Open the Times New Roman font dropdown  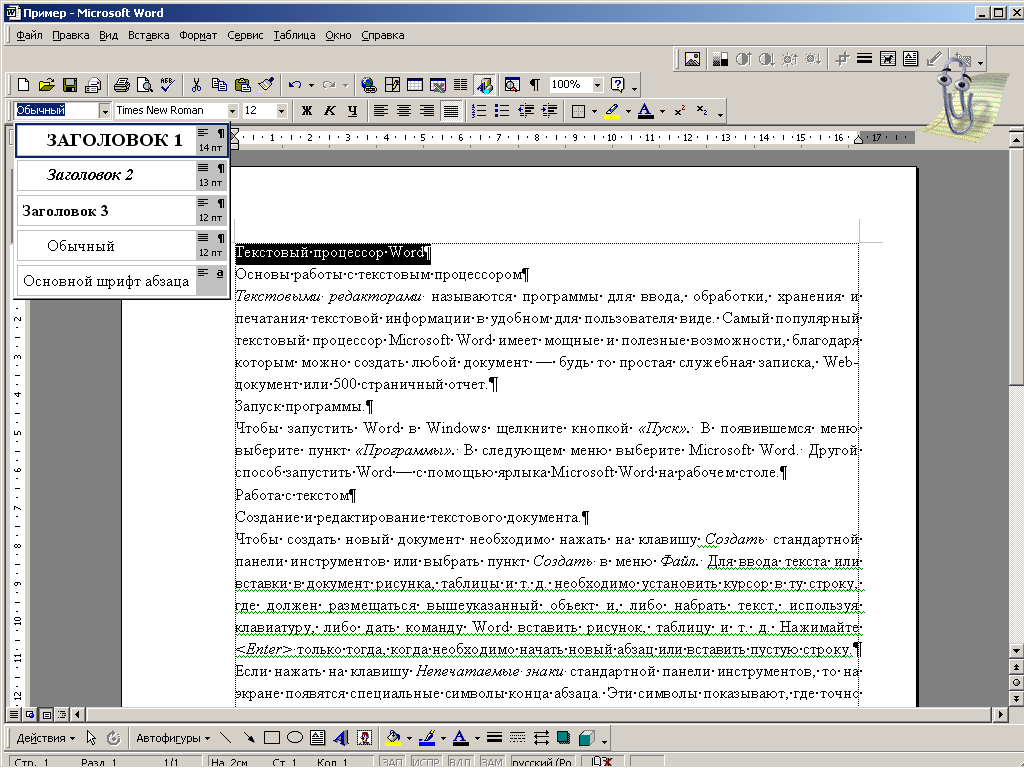coord(232,111)
